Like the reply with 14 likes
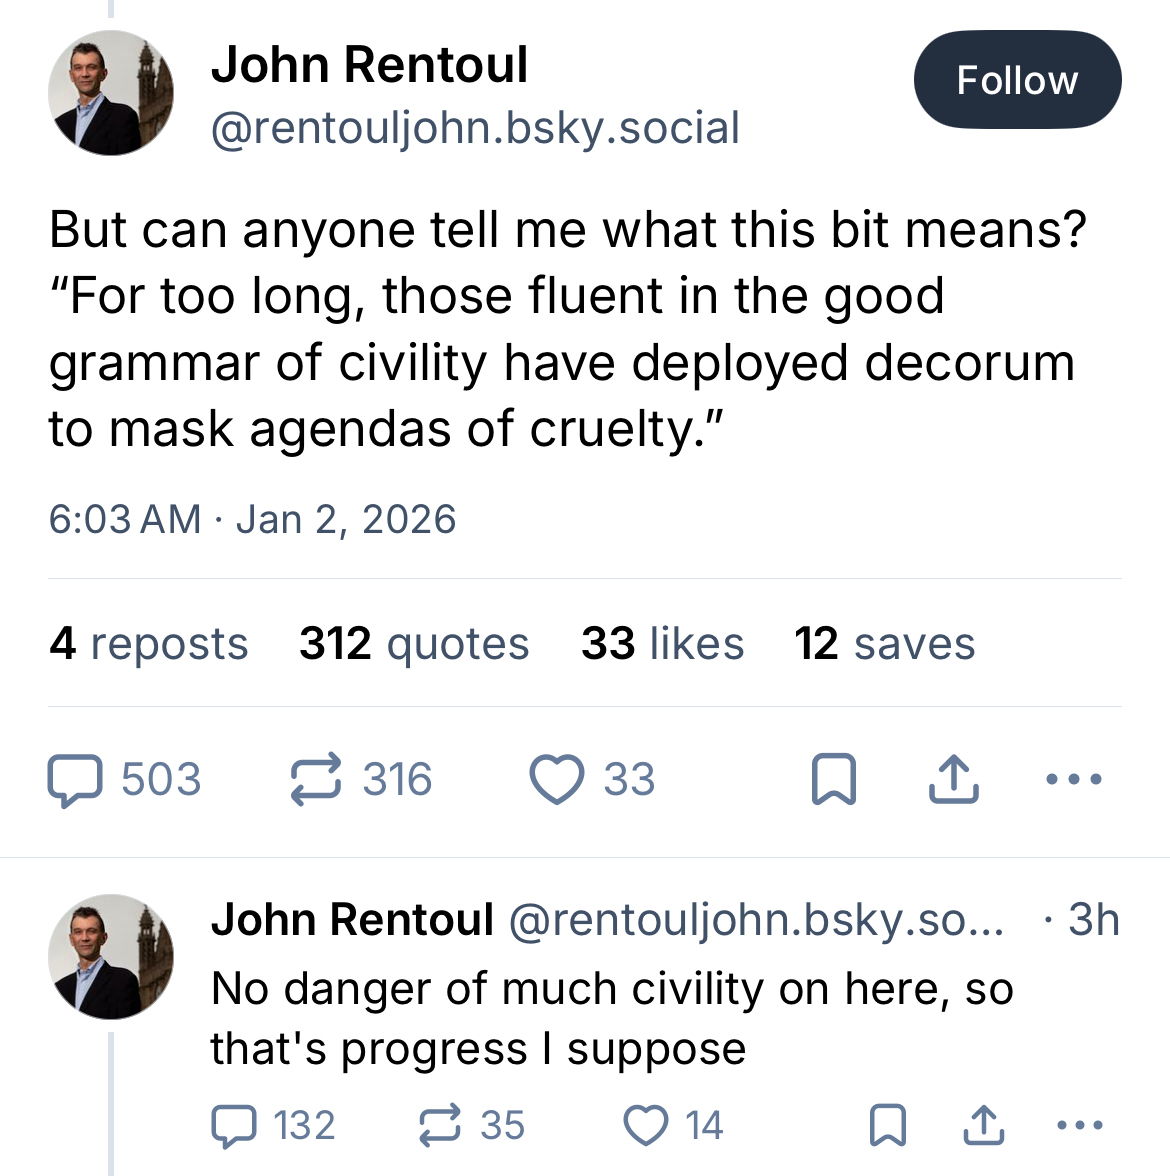 (646, 1126)
